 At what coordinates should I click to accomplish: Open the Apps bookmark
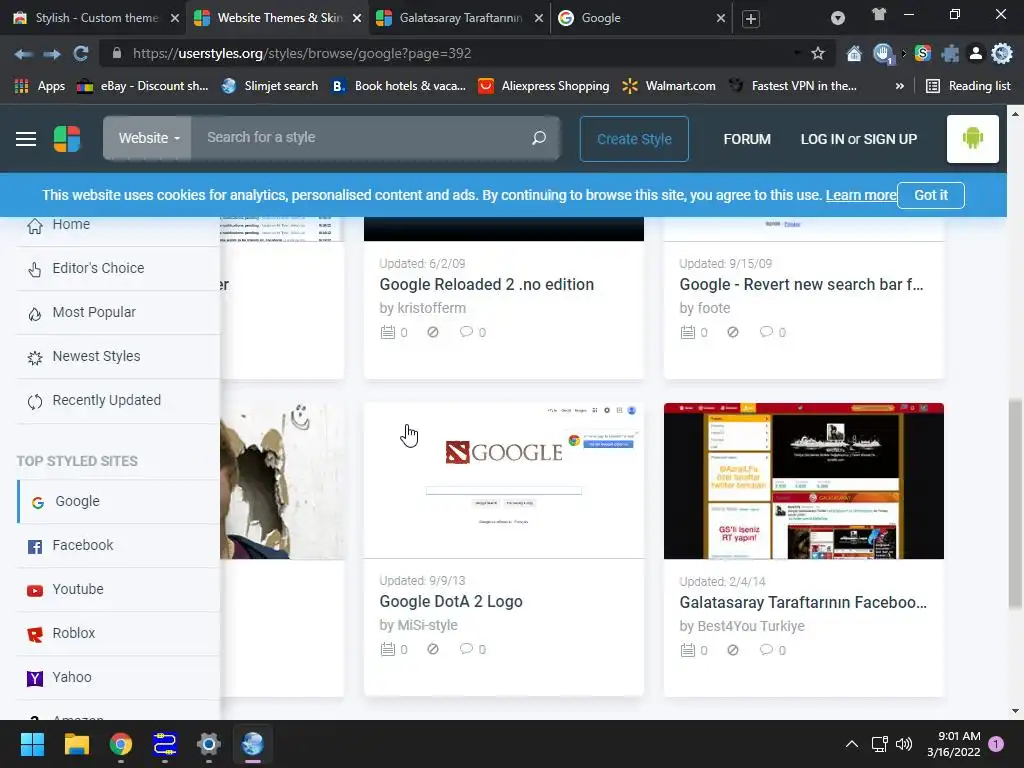pos(40,86)
